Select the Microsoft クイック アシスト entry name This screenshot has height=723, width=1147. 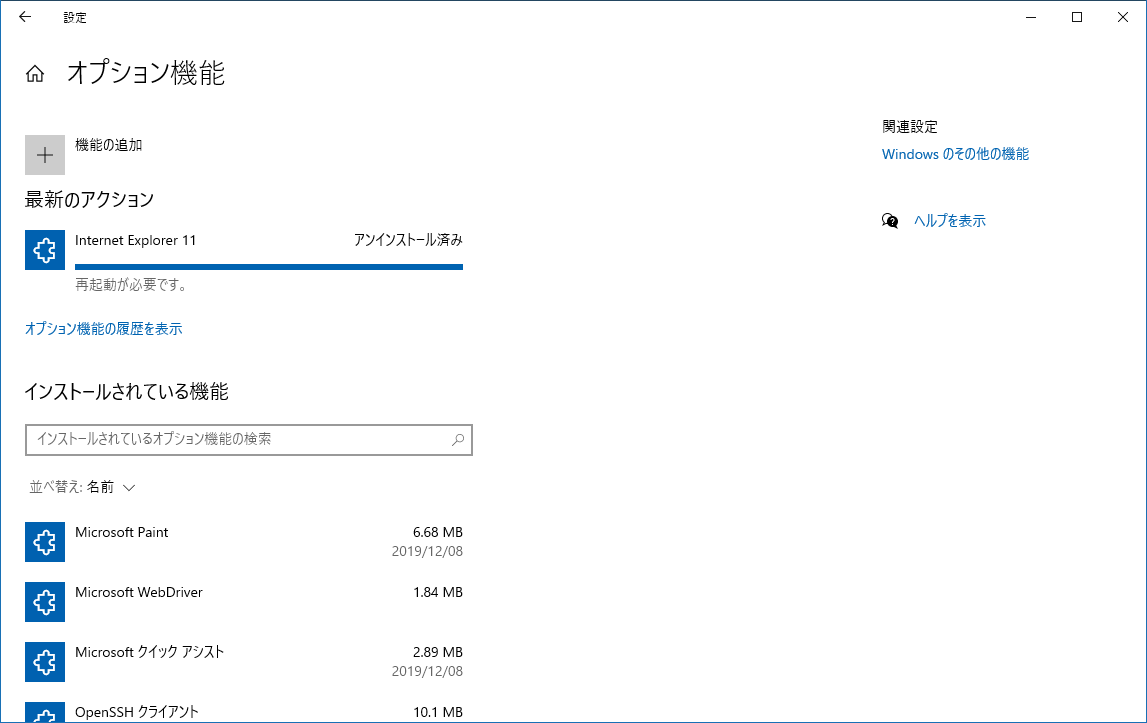149,652
